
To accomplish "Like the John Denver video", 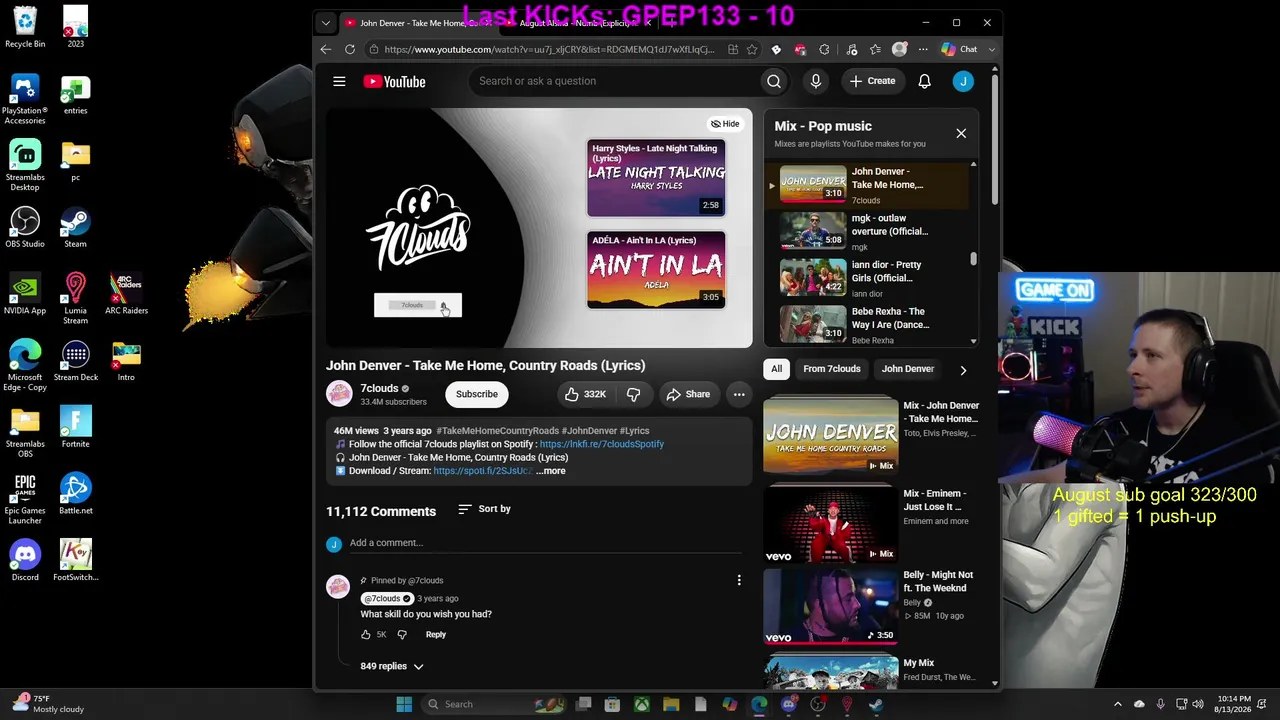I will [x=585, y=394].
